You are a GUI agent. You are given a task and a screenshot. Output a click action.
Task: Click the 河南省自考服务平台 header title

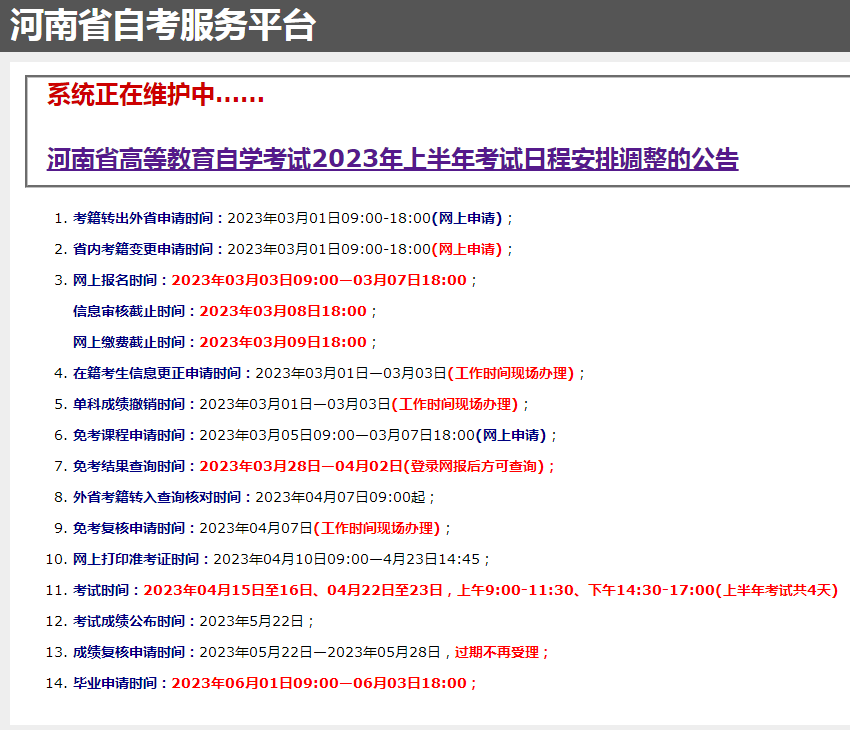coord(163,26)
